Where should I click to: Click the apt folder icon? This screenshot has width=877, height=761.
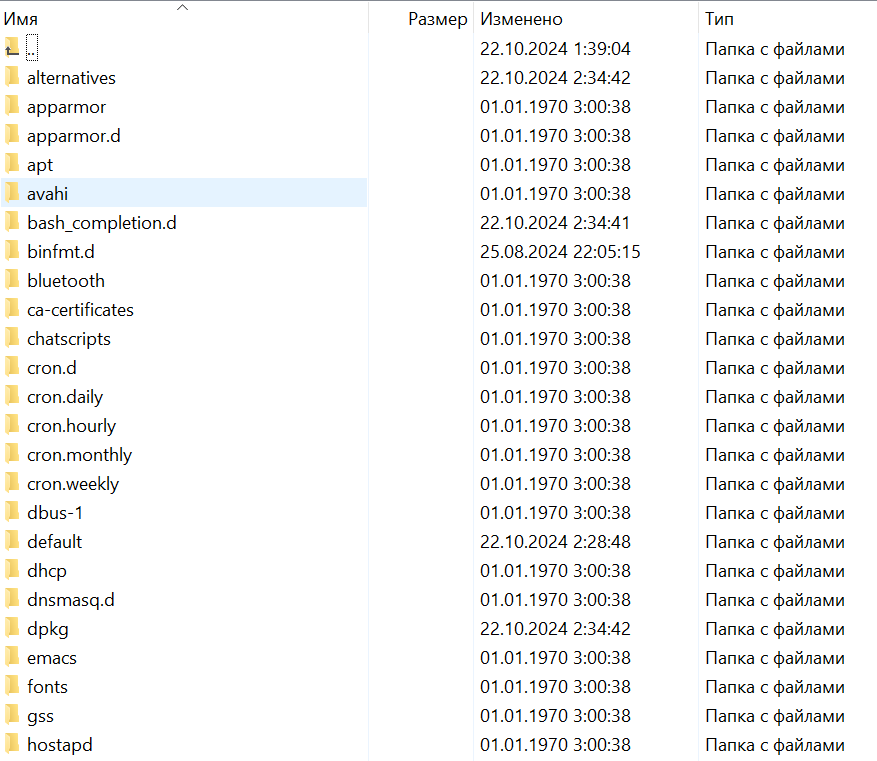point(12,164)
